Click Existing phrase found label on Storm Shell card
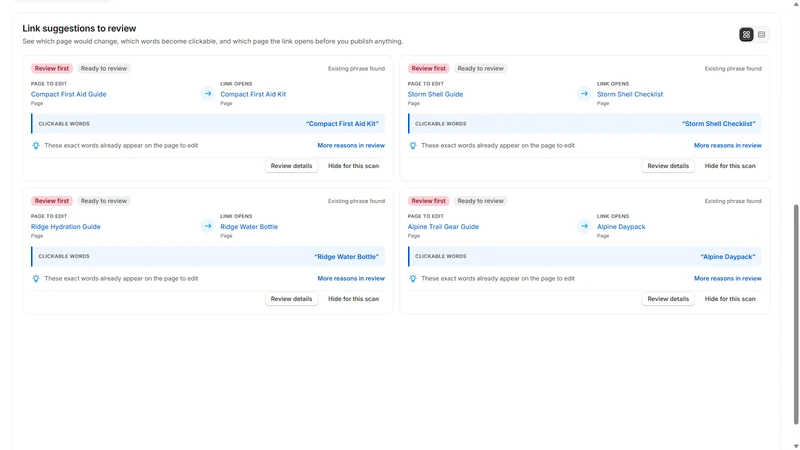The image size is (800, 450). 733,68
